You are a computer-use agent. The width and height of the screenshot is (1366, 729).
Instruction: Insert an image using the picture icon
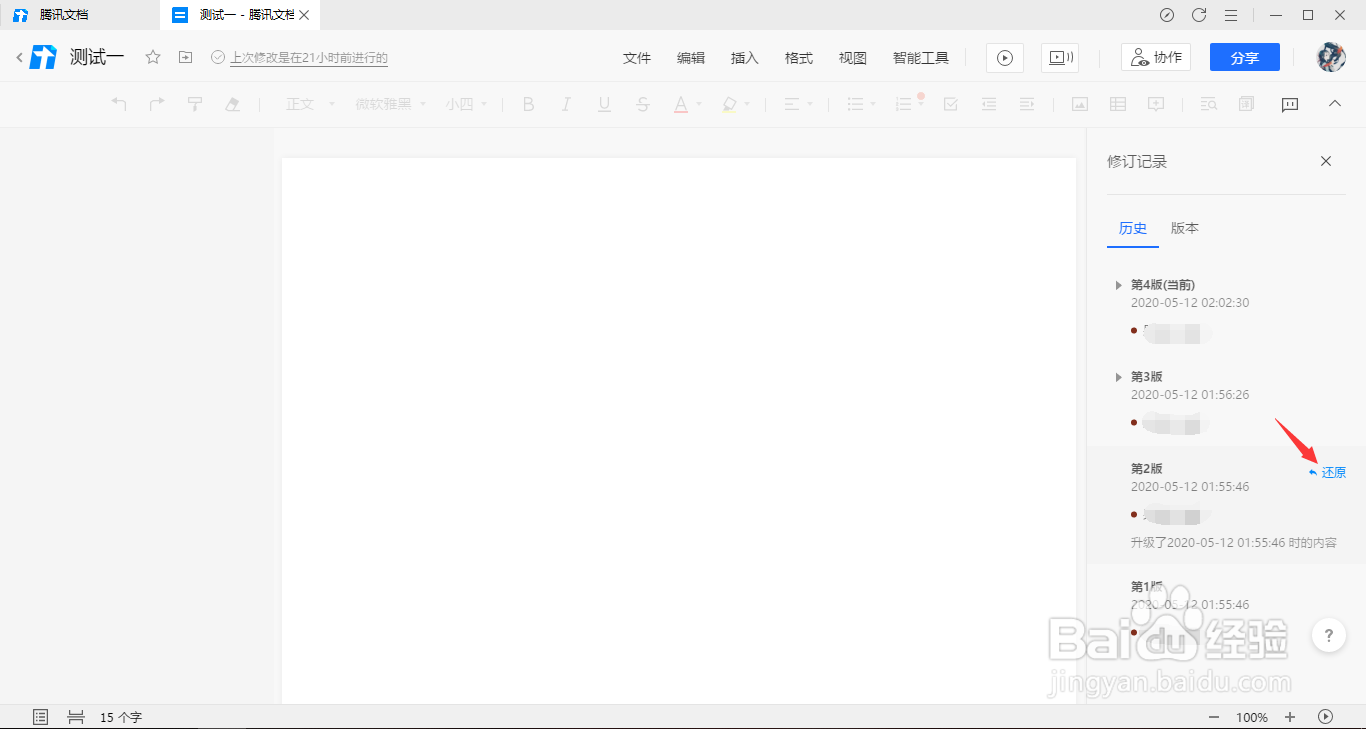pos(1080,104)
